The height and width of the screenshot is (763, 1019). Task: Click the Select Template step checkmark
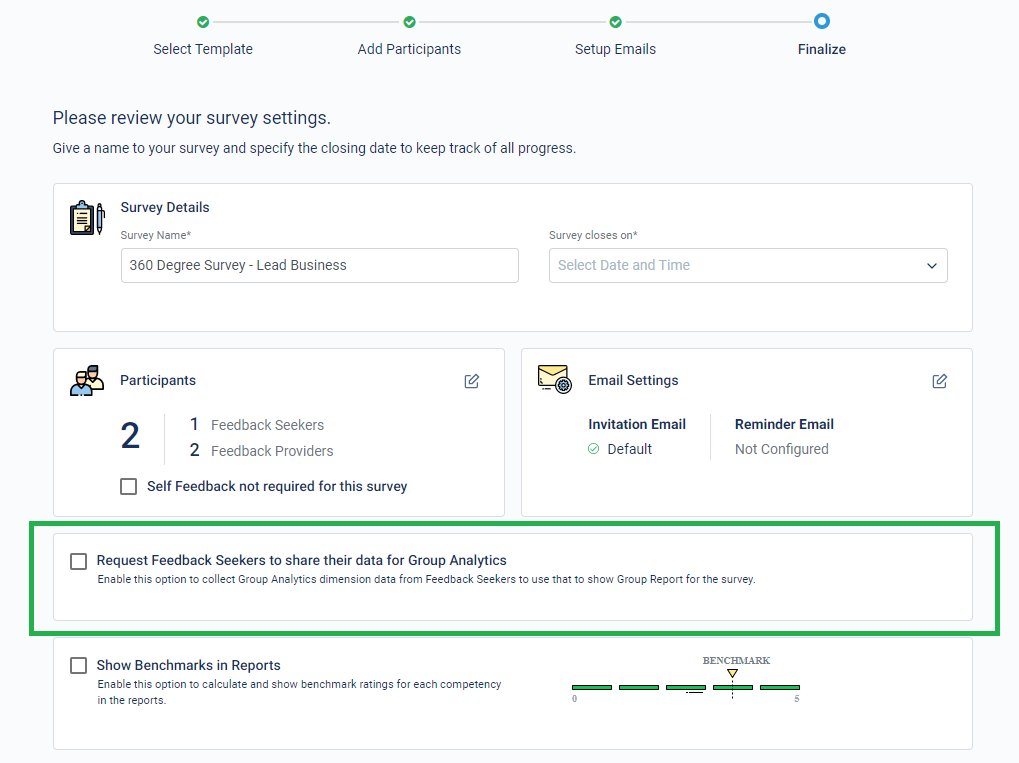point(203,22)
